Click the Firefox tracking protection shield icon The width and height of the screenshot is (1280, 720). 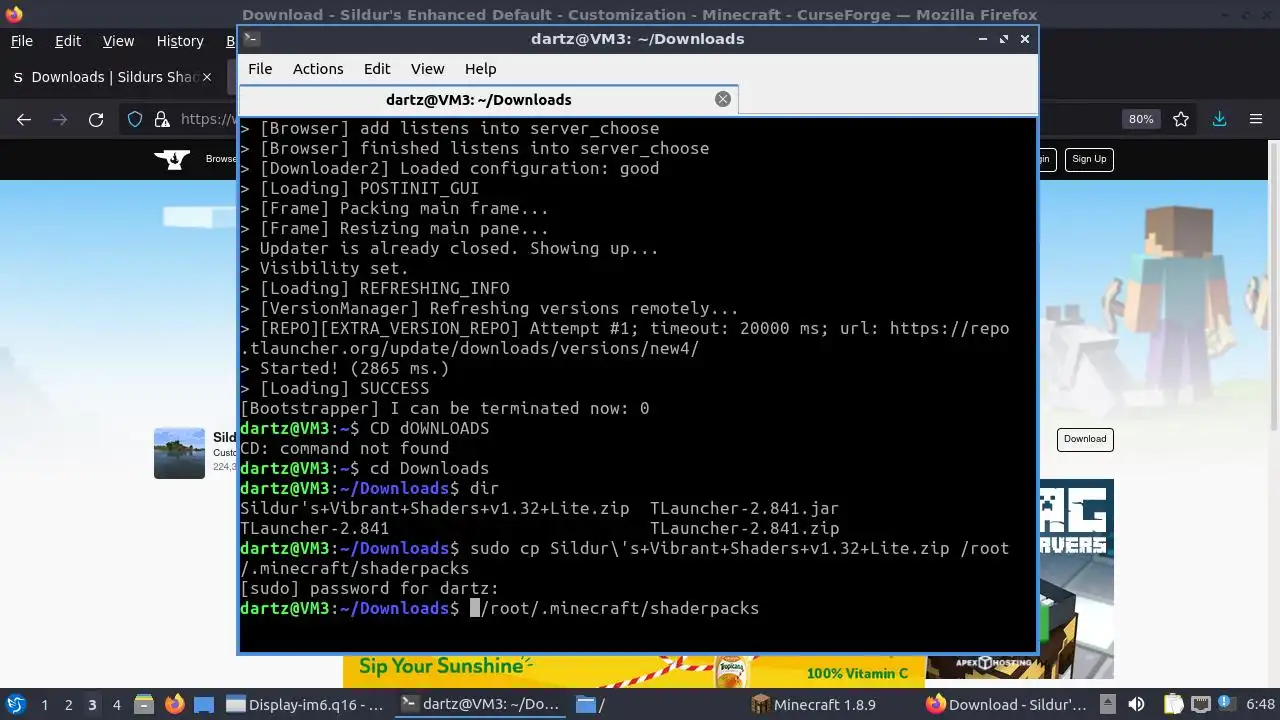click(x=135, y=119)
